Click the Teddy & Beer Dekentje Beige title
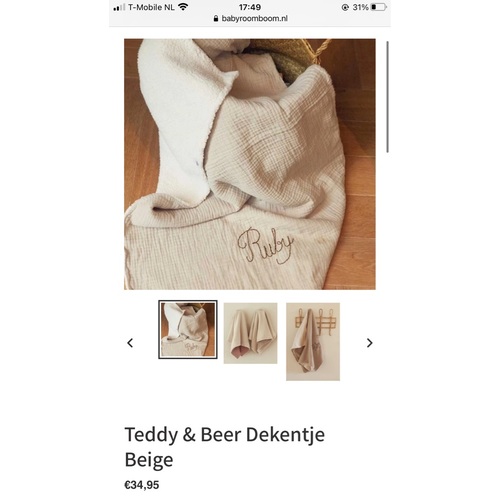 [x=225, y=447]
